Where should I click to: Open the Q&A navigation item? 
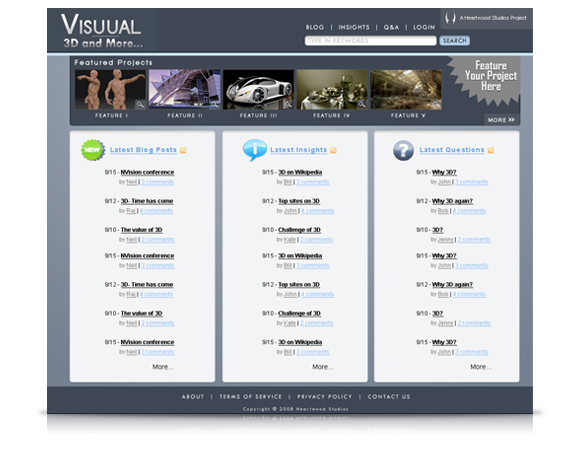coord(391,27)
